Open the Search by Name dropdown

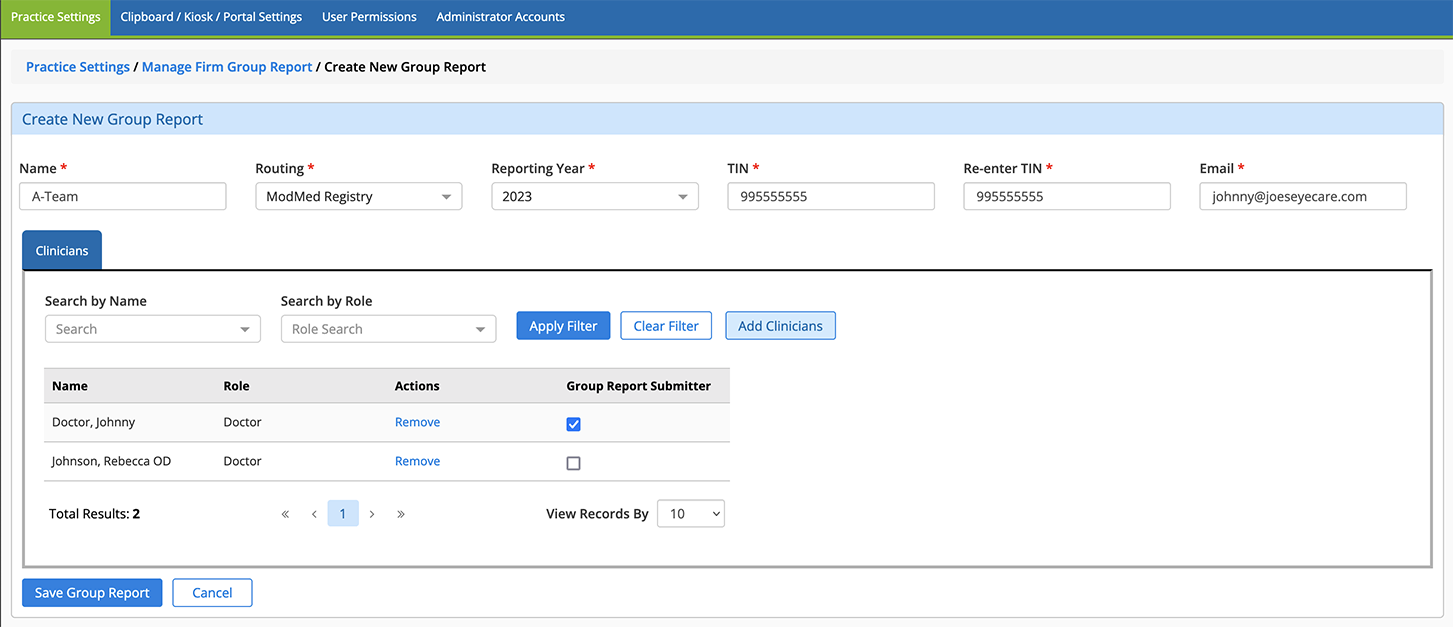pos(152,329)
